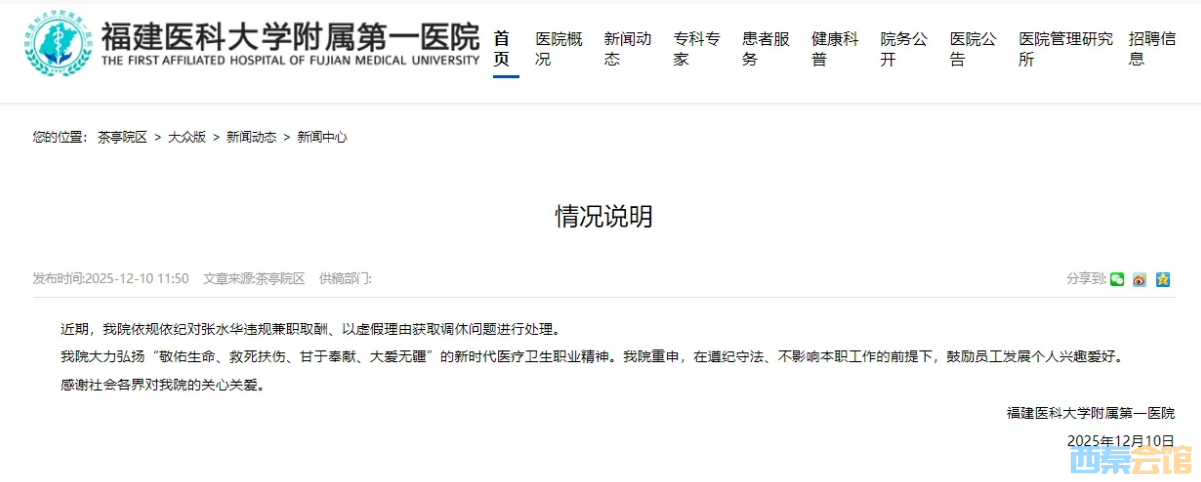Go to 招聘信息 page
Image resolution: width=1201 pixels, height=482 pixels.
coord(1152,48)
